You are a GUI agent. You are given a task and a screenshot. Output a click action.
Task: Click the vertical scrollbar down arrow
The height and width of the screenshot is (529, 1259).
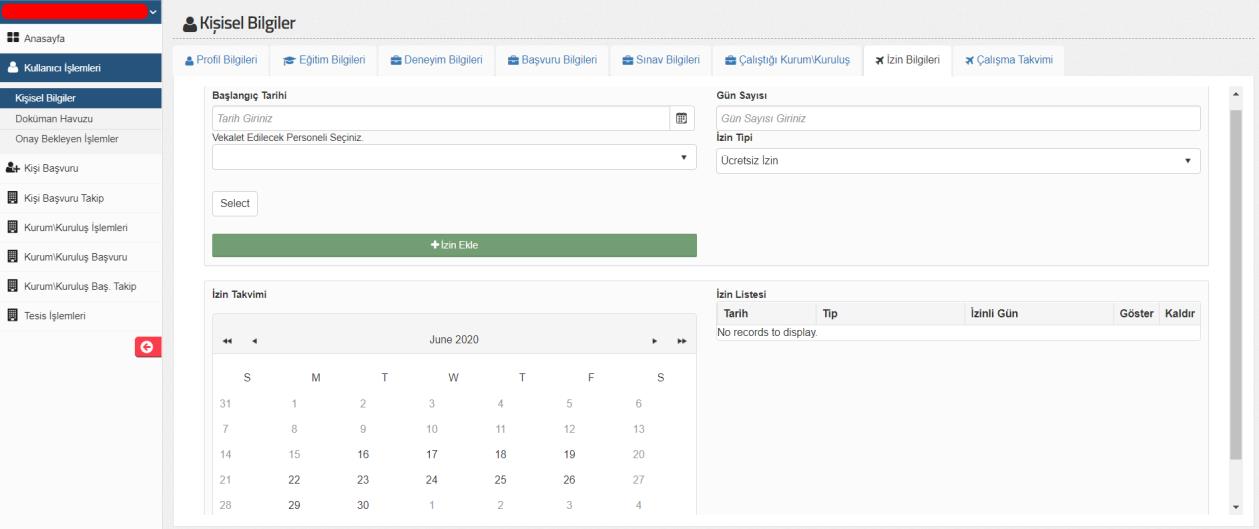pos(1235,506)
